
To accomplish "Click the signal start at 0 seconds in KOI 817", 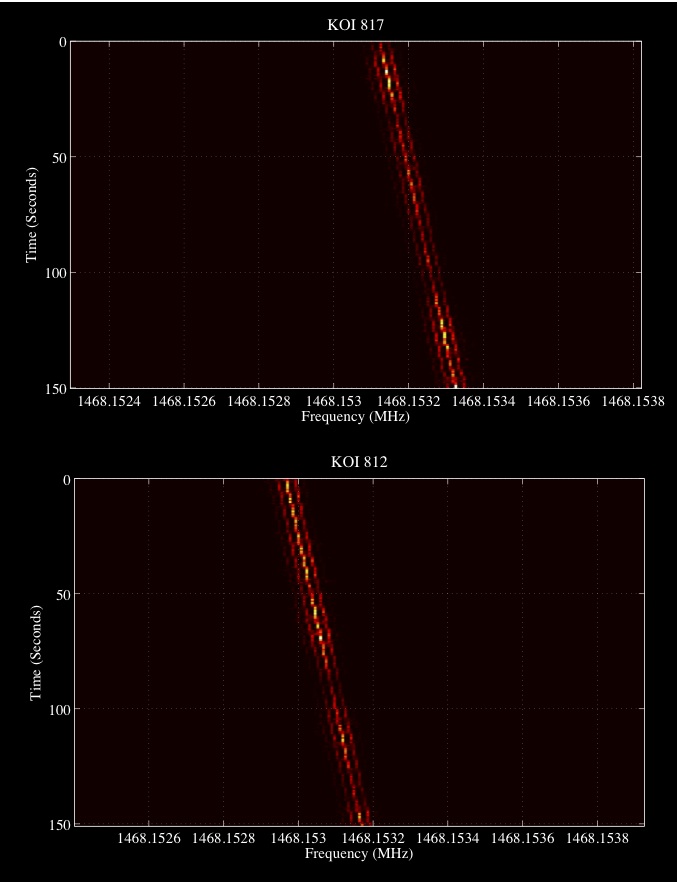I will pos(383,49).
